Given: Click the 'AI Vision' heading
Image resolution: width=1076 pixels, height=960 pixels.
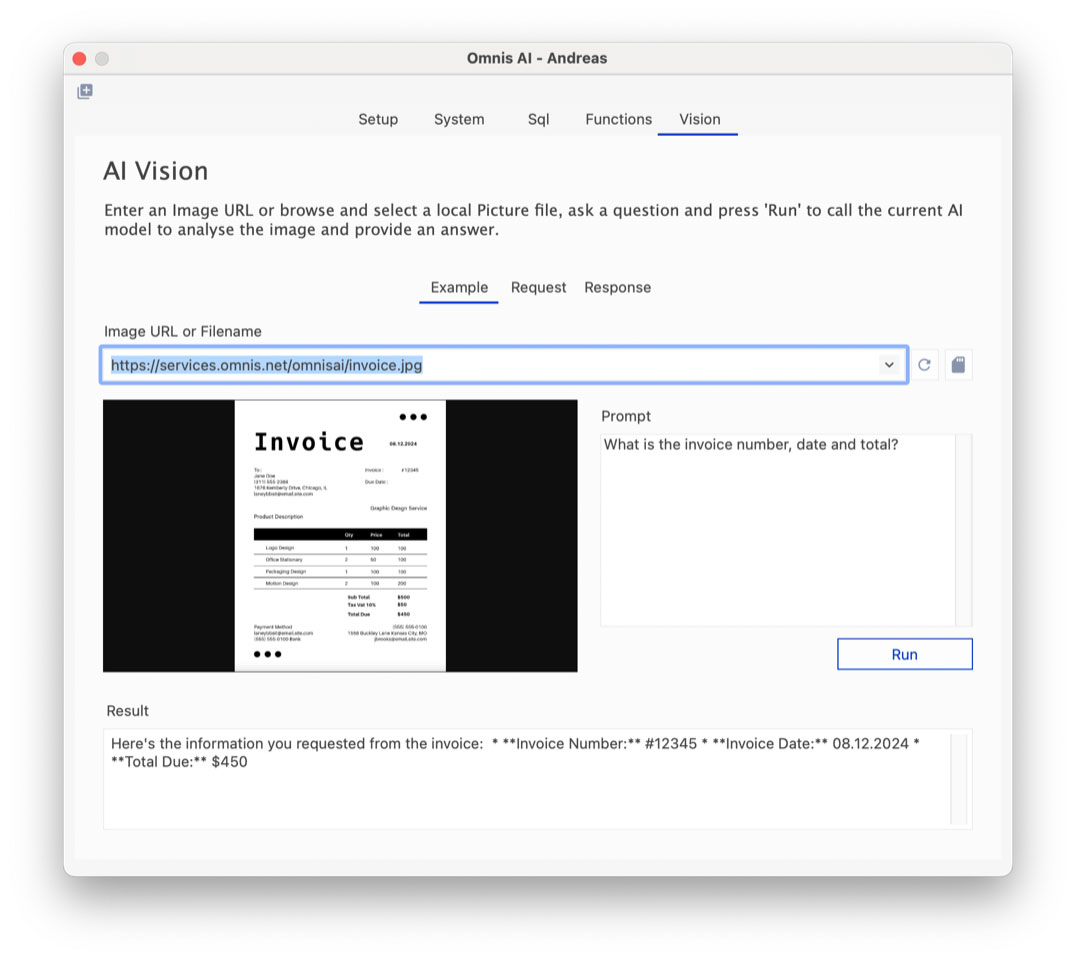Looking at the screenshot, I should [x=156, y=172].
